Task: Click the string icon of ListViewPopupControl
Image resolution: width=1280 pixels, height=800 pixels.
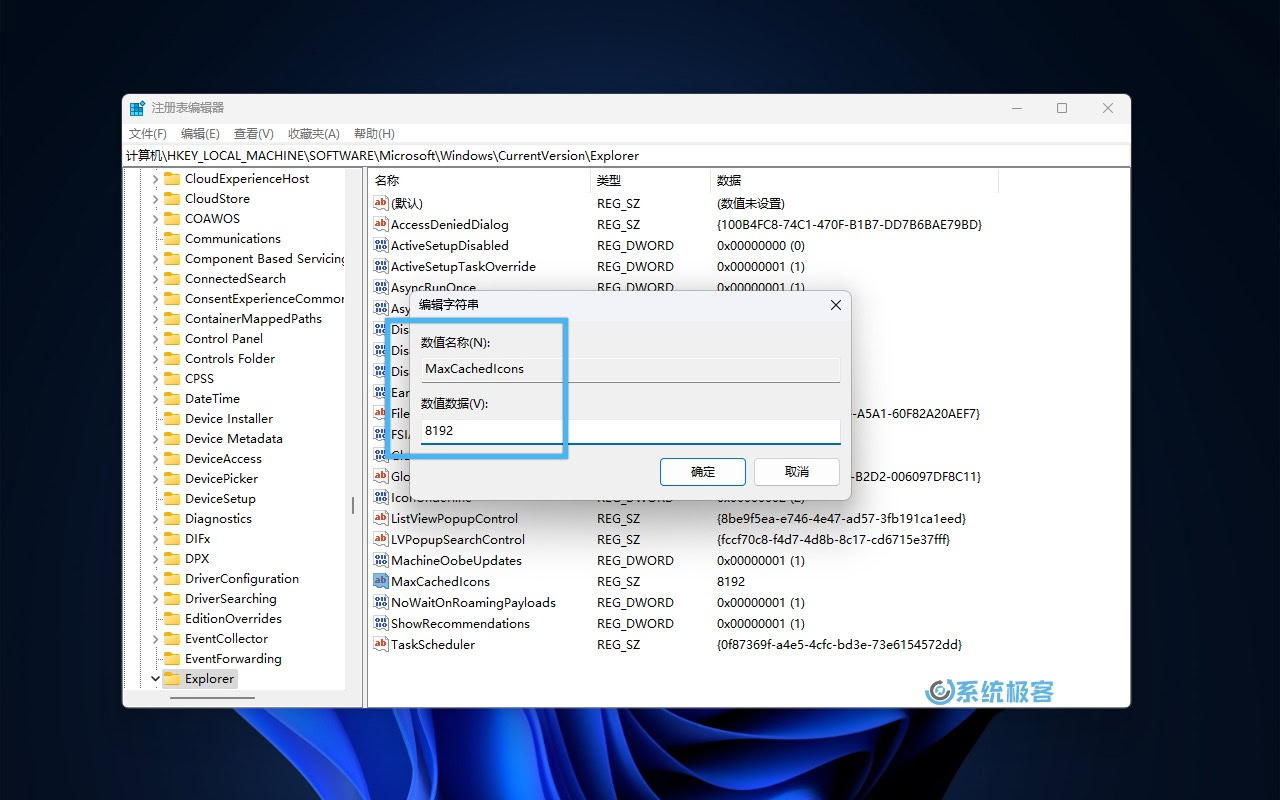Action: pos(380,518)
